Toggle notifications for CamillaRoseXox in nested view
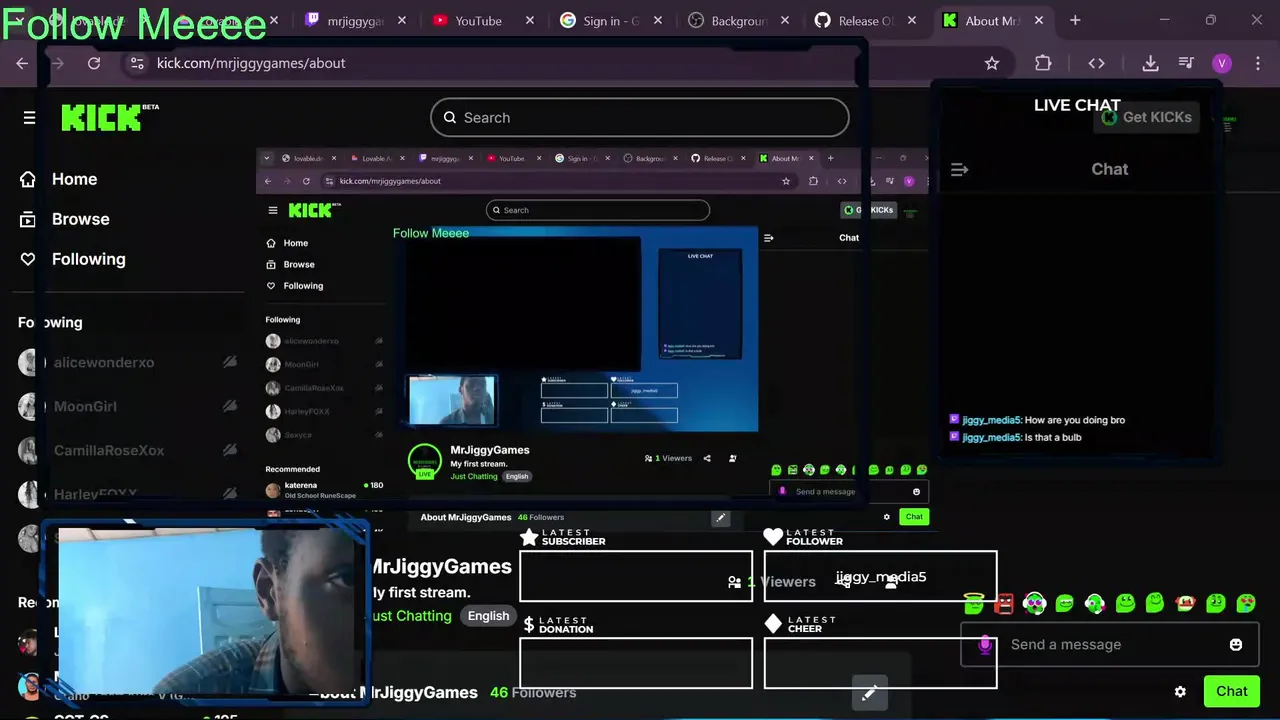Image resolution: width=1280 pixels, height=720 pixels. point(378,388)
